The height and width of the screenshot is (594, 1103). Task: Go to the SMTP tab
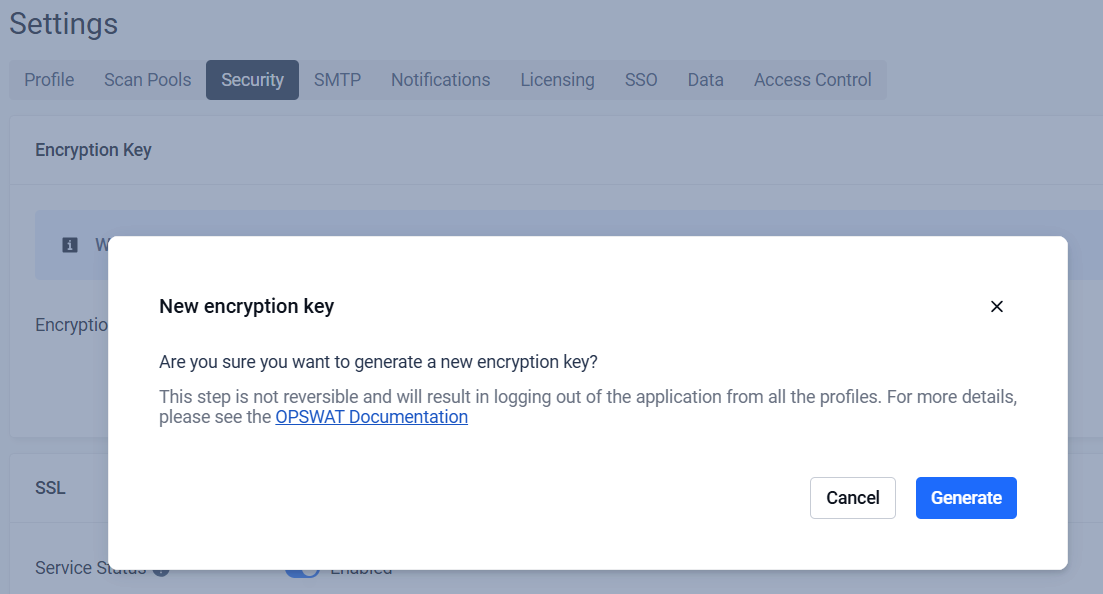338,80
